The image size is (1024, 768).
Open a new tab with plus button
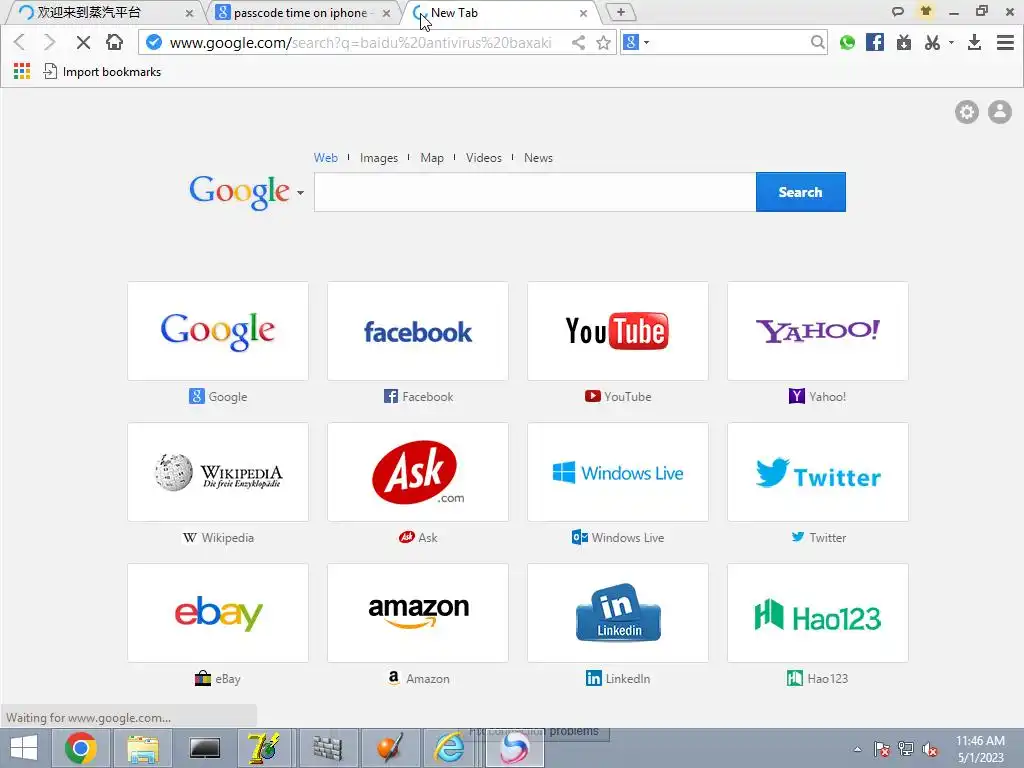pyautogui.click(x=620, y=12)
